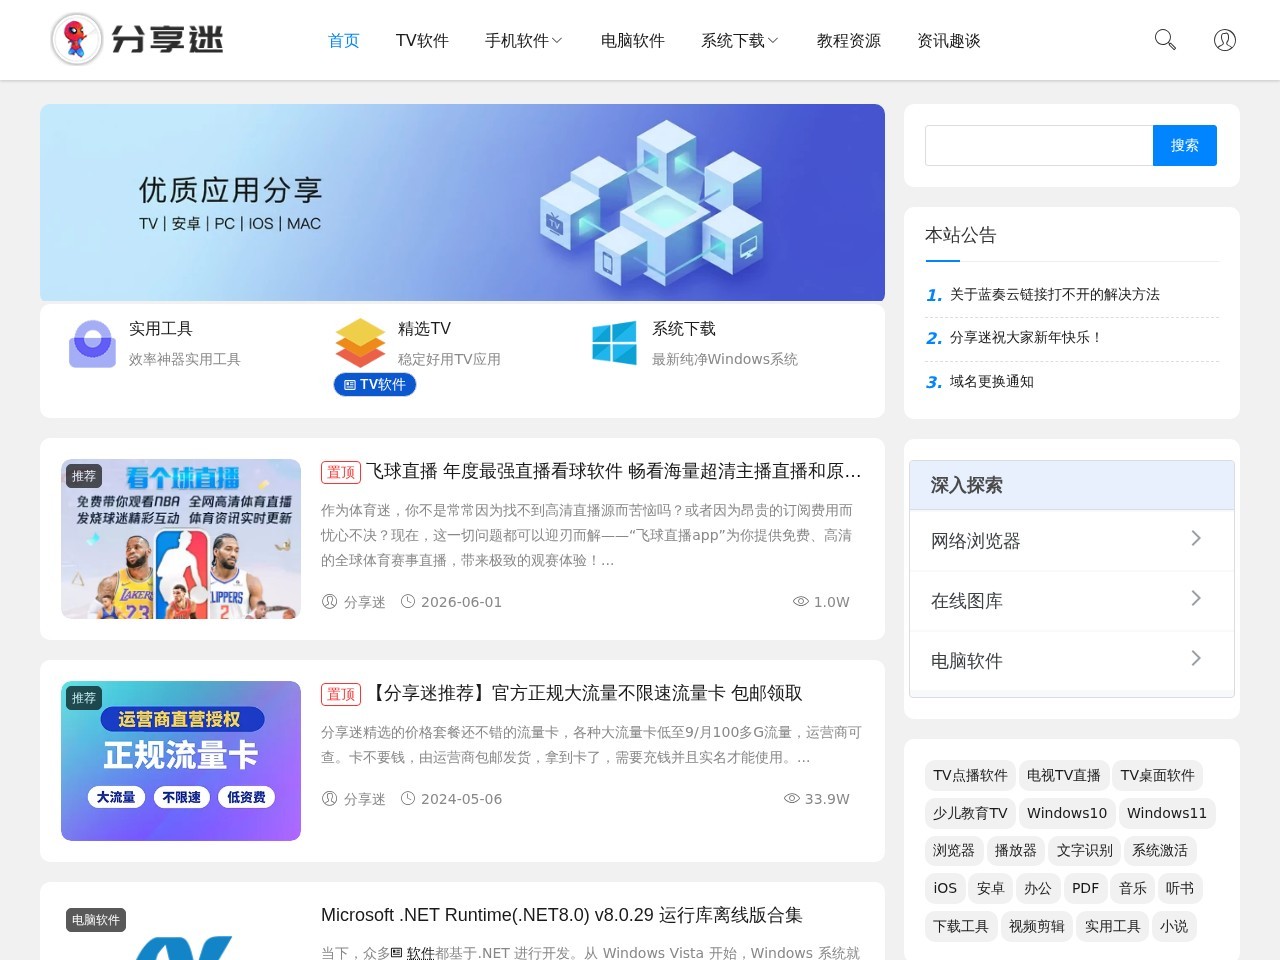
Task: Switch to the TV软件 menu item
Action: tap(422, 41)
